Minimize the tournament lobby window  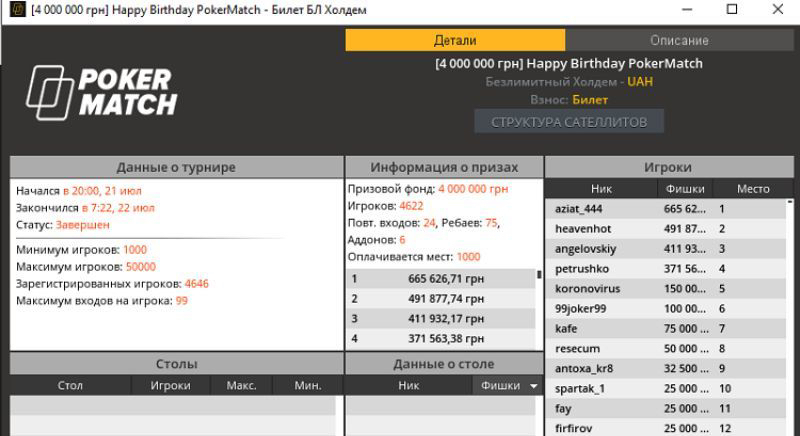(686, 10)
